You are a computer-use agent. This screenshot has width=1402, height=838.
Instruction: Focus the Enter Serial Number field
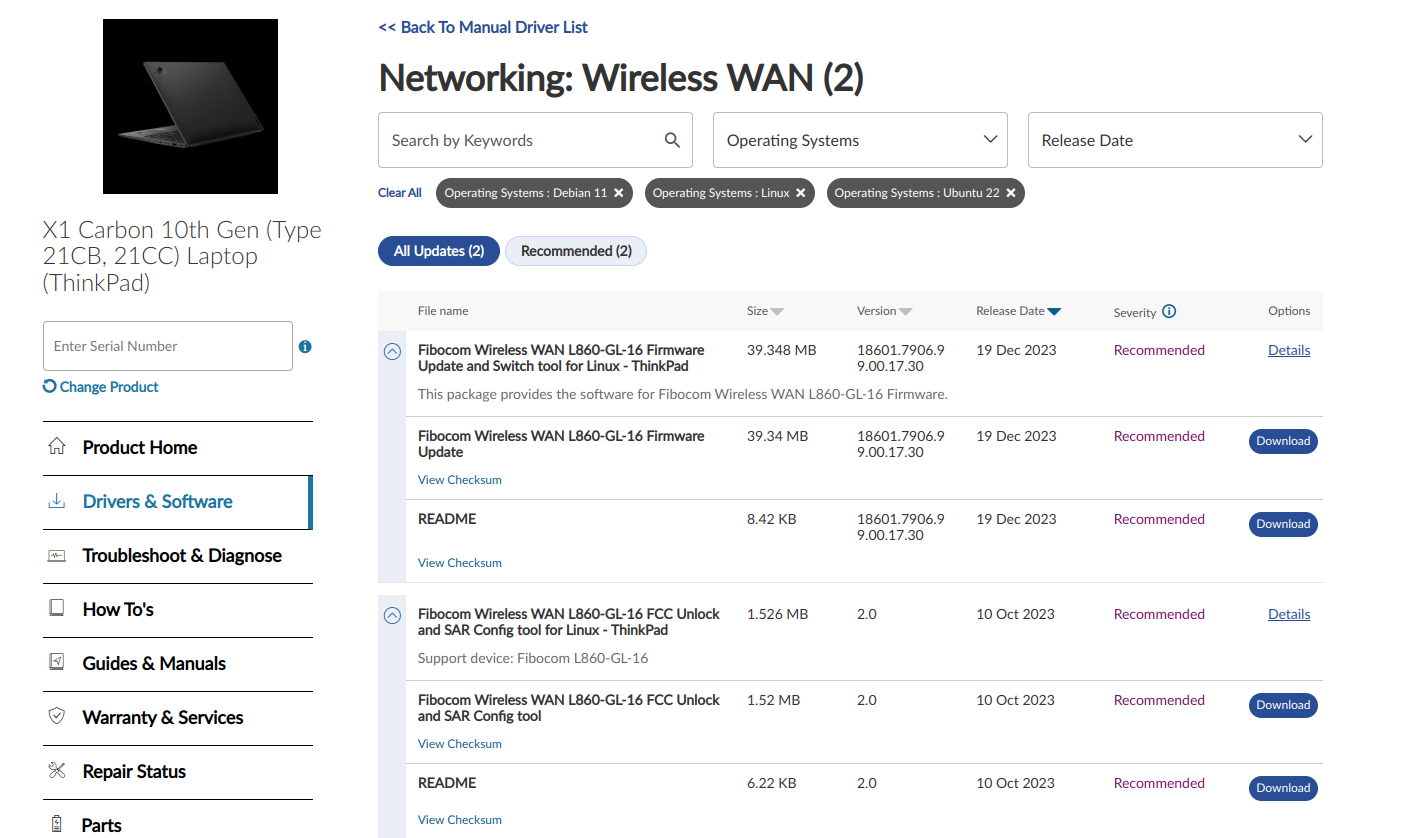click(168, 346)
